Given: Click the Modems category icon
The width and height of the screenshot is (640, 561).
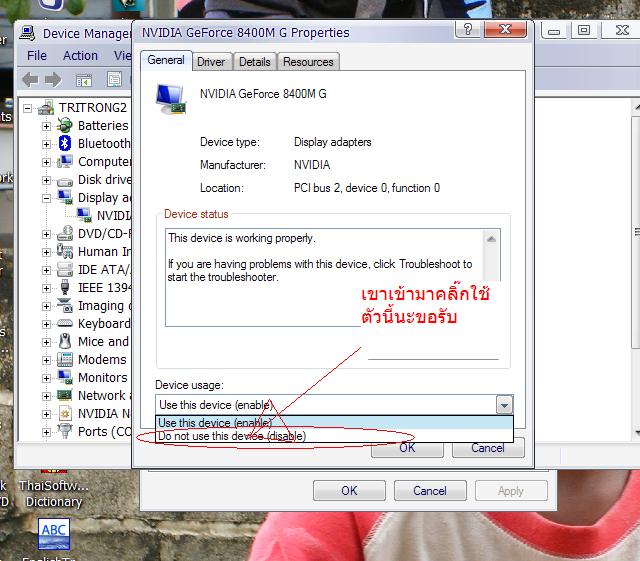Looking at the screenshot, I should click(65, 359).
